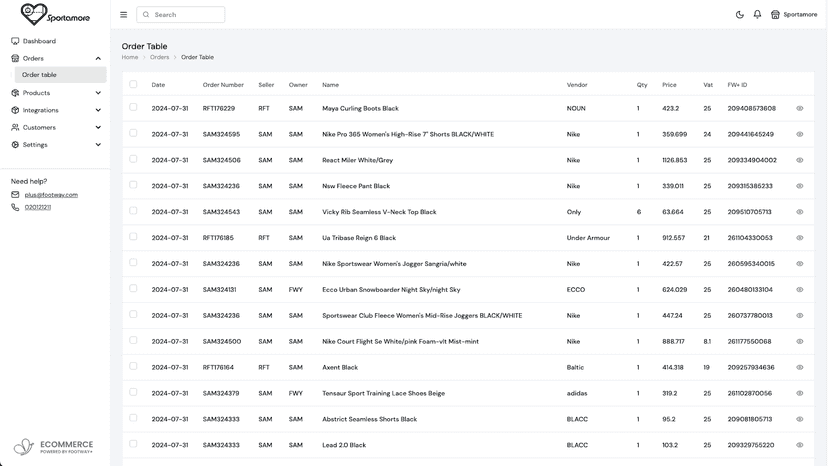
Task: View details eye icon for Abstrict Seamless Shorts
Action: click(799, 419)
